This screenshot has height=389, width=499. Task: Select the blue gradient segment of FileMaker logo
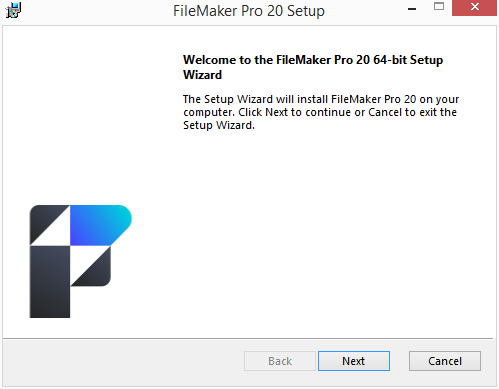(101, 225)
